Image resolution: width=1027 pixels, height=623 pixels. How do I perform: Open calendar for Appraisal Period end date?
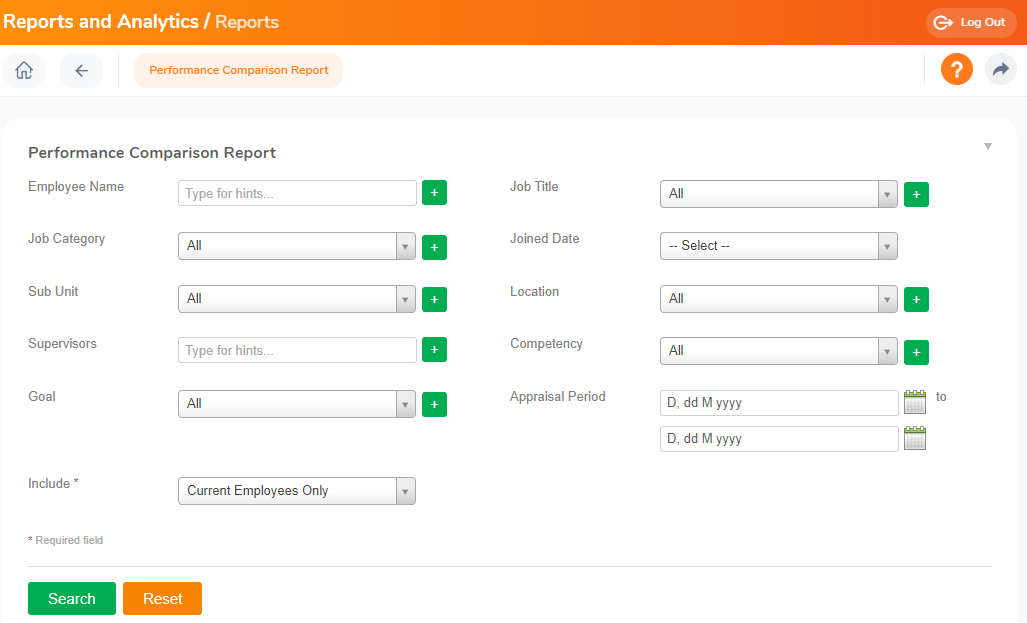click(x=915, y=438)
